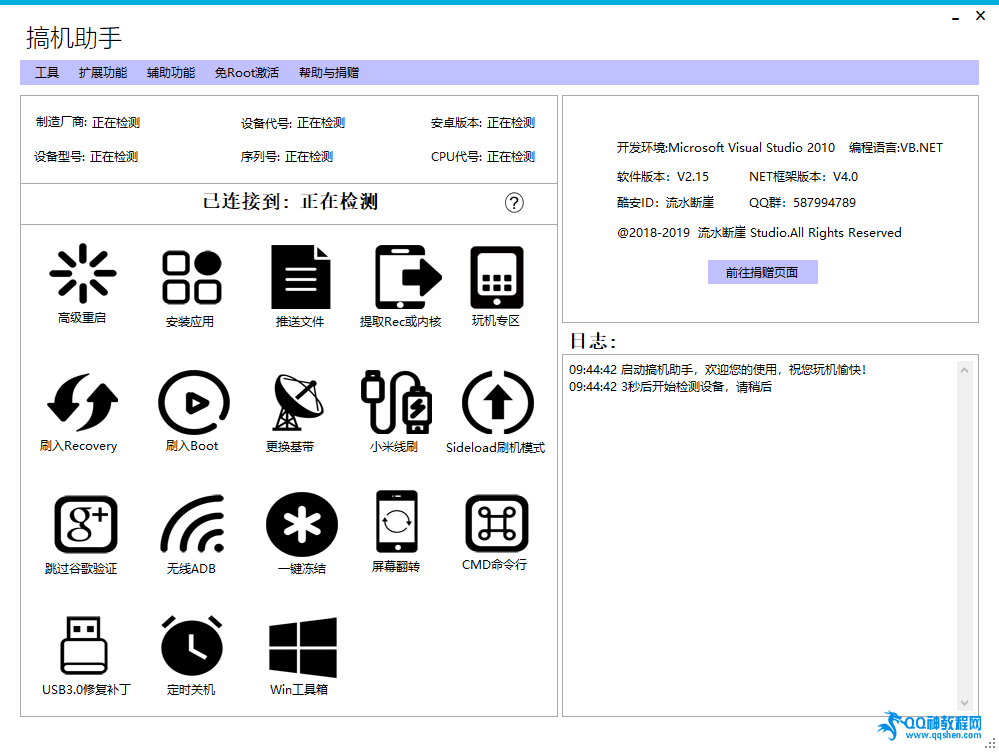The image size is (999, 752).
Task: Click the QQ群 587994789 text
Action: pos(802,203)
